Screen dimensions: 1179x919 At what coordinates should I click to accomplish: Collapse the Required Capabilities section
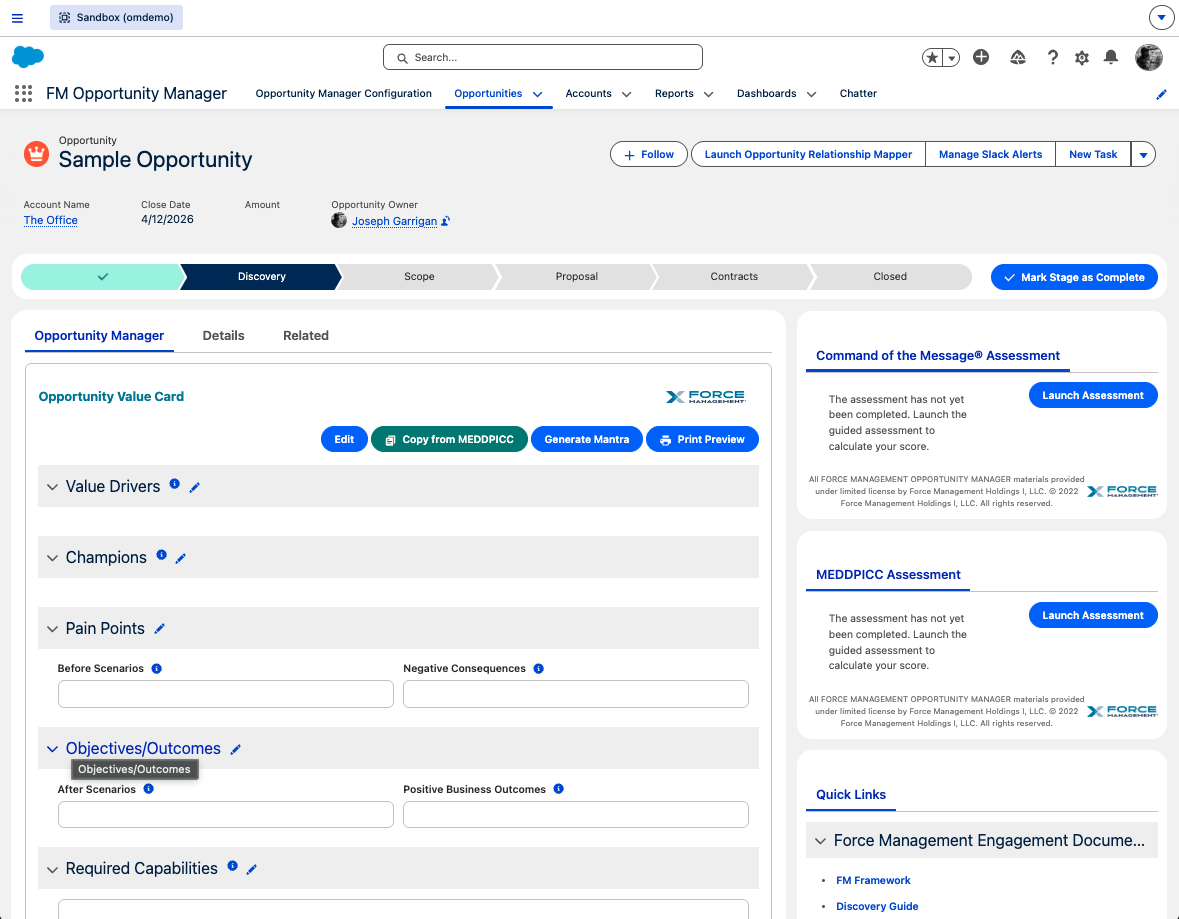click(x=52, y=869)
